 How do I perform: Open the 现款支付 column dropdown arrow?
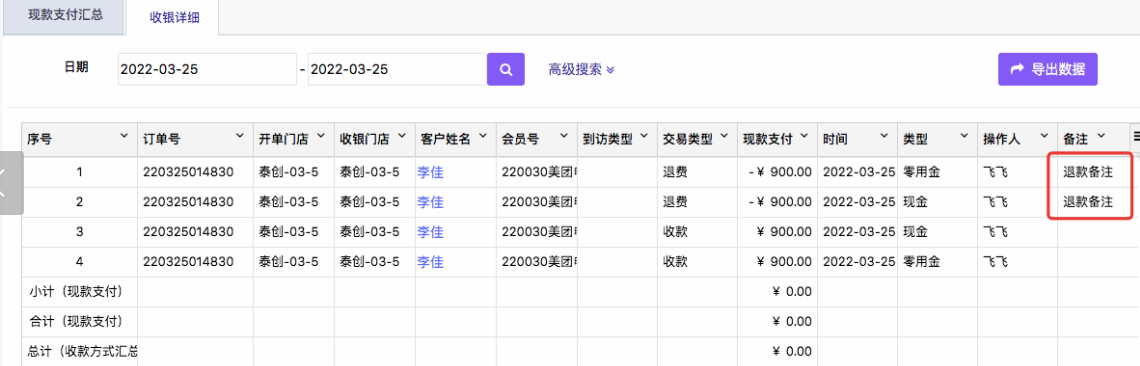[x=804, y=136]
